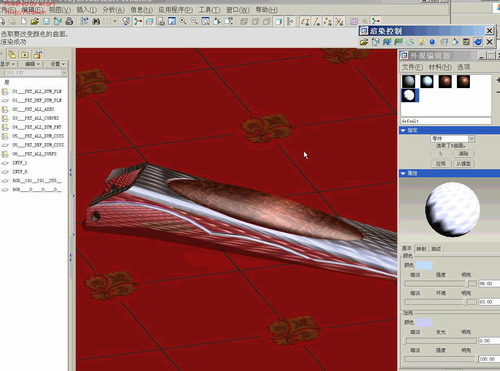
Task: Open 文件(F) menu in appearance editor
Action: [412, 67]
